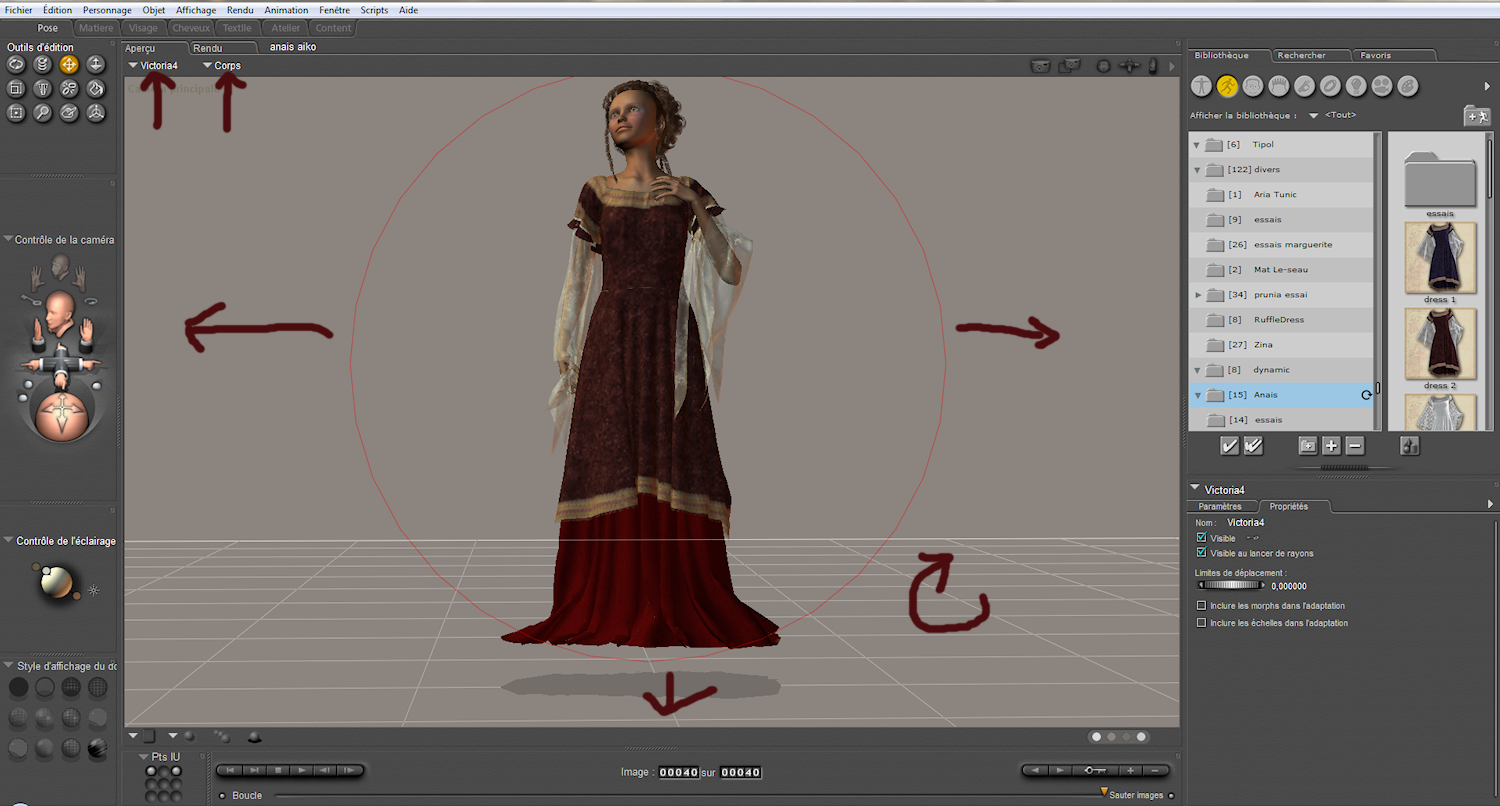Open the Faces library category
This screenshot has width=1500, height=806.
click(x=1253, y=86)
